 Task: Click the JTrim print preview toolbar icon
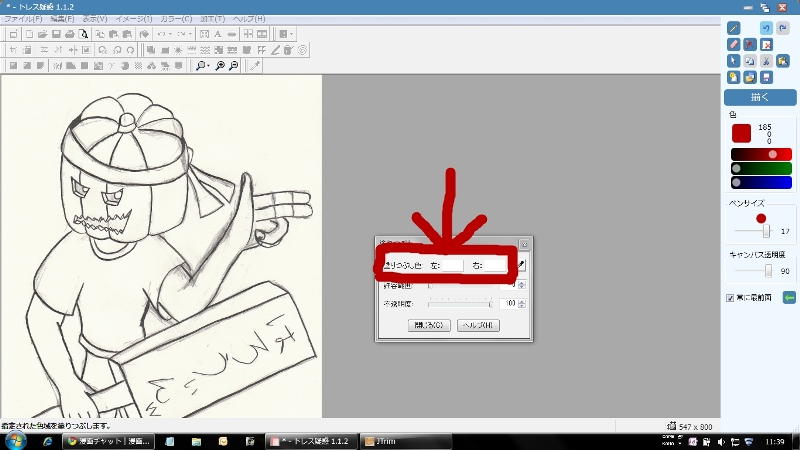coord(84,34)
